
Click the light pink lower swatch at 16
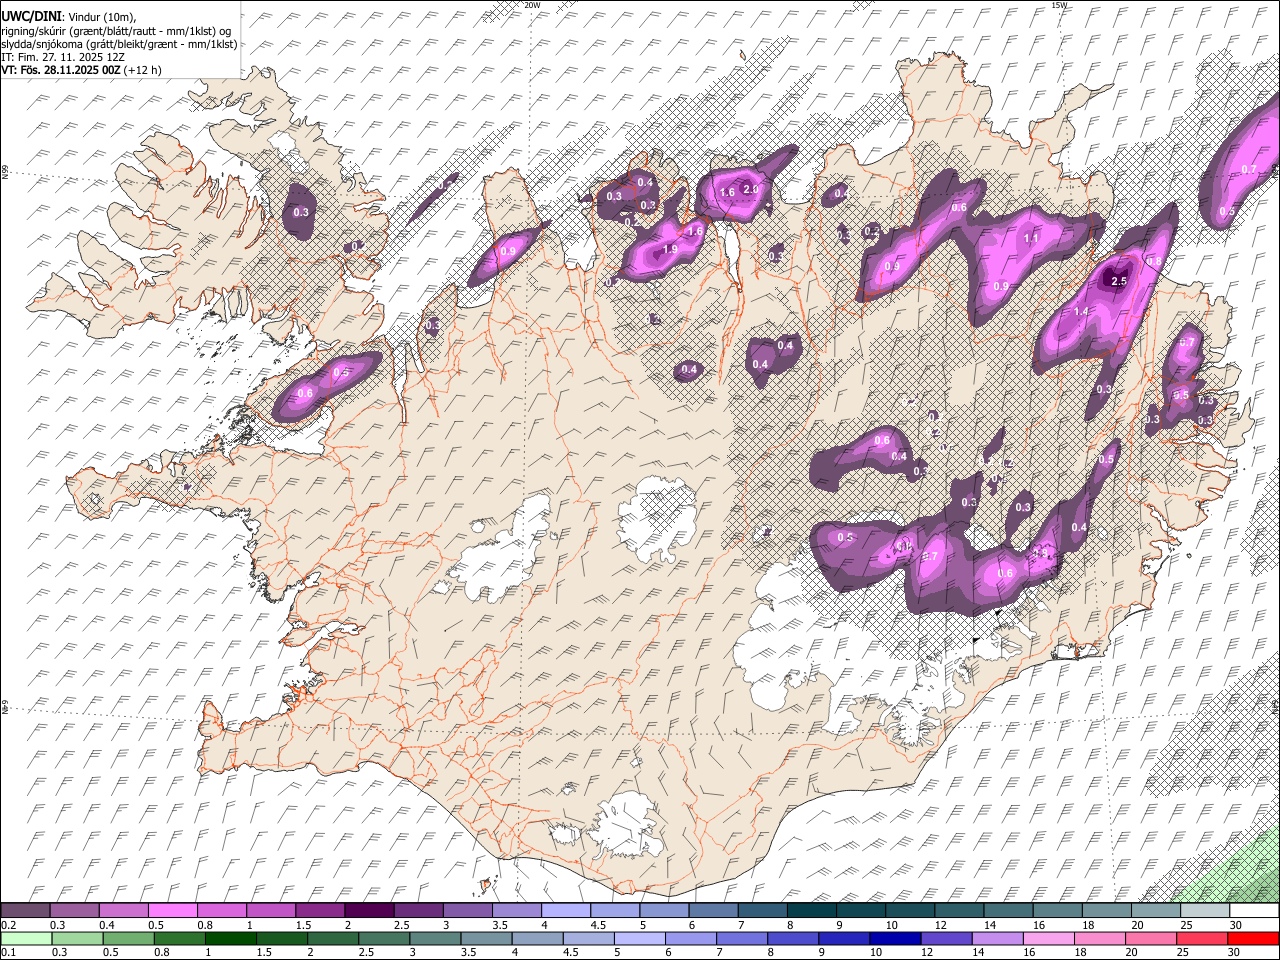[1048, 939]
